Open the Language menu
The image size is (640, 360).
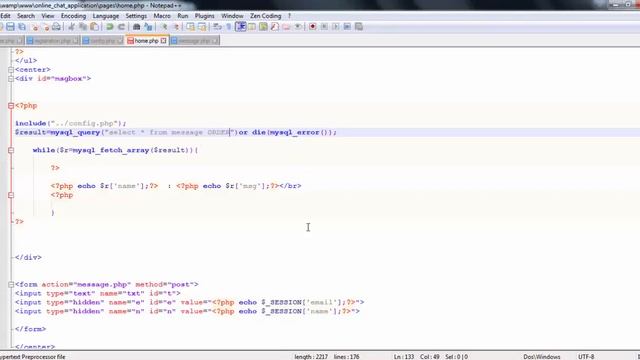pyautogui.click(x=106, y=16)
